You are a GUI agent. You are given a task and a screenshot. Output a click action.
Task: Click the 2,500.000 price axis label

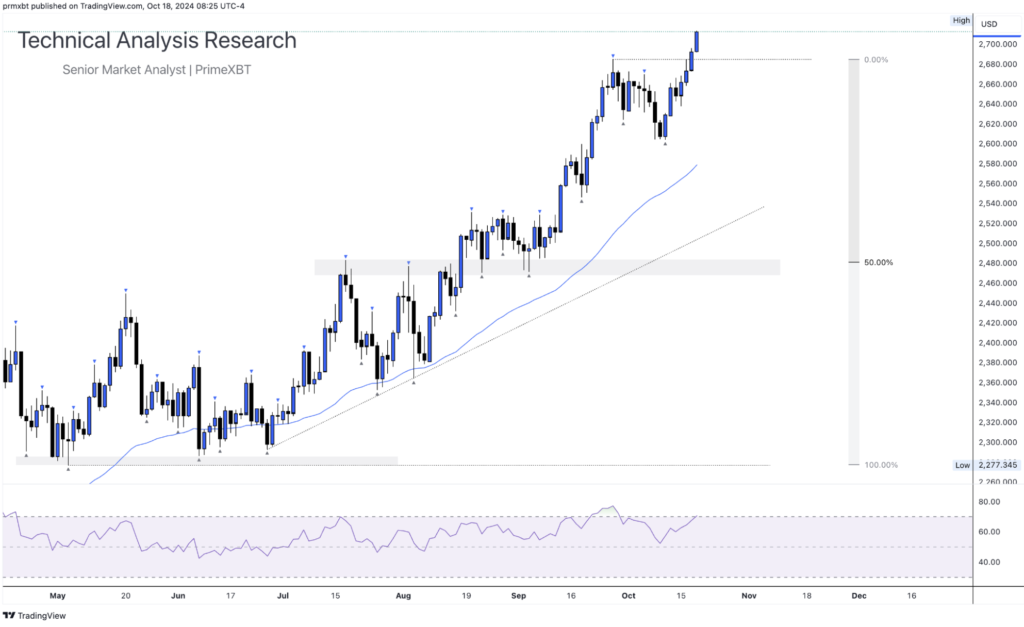tap(997, 244)
